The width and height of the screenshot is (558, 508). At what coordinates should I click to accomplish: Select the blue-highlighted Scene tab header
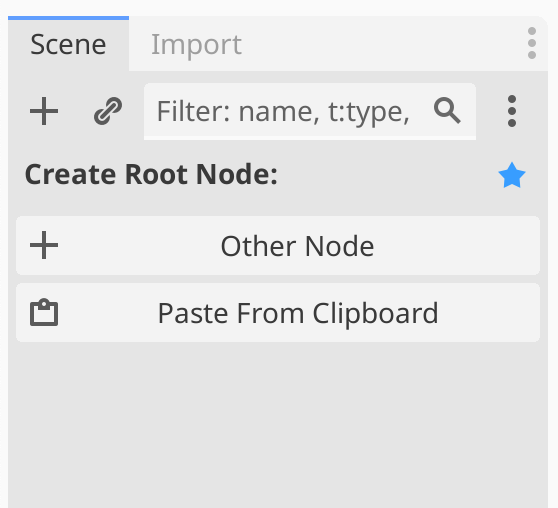[x=68, y=44]
